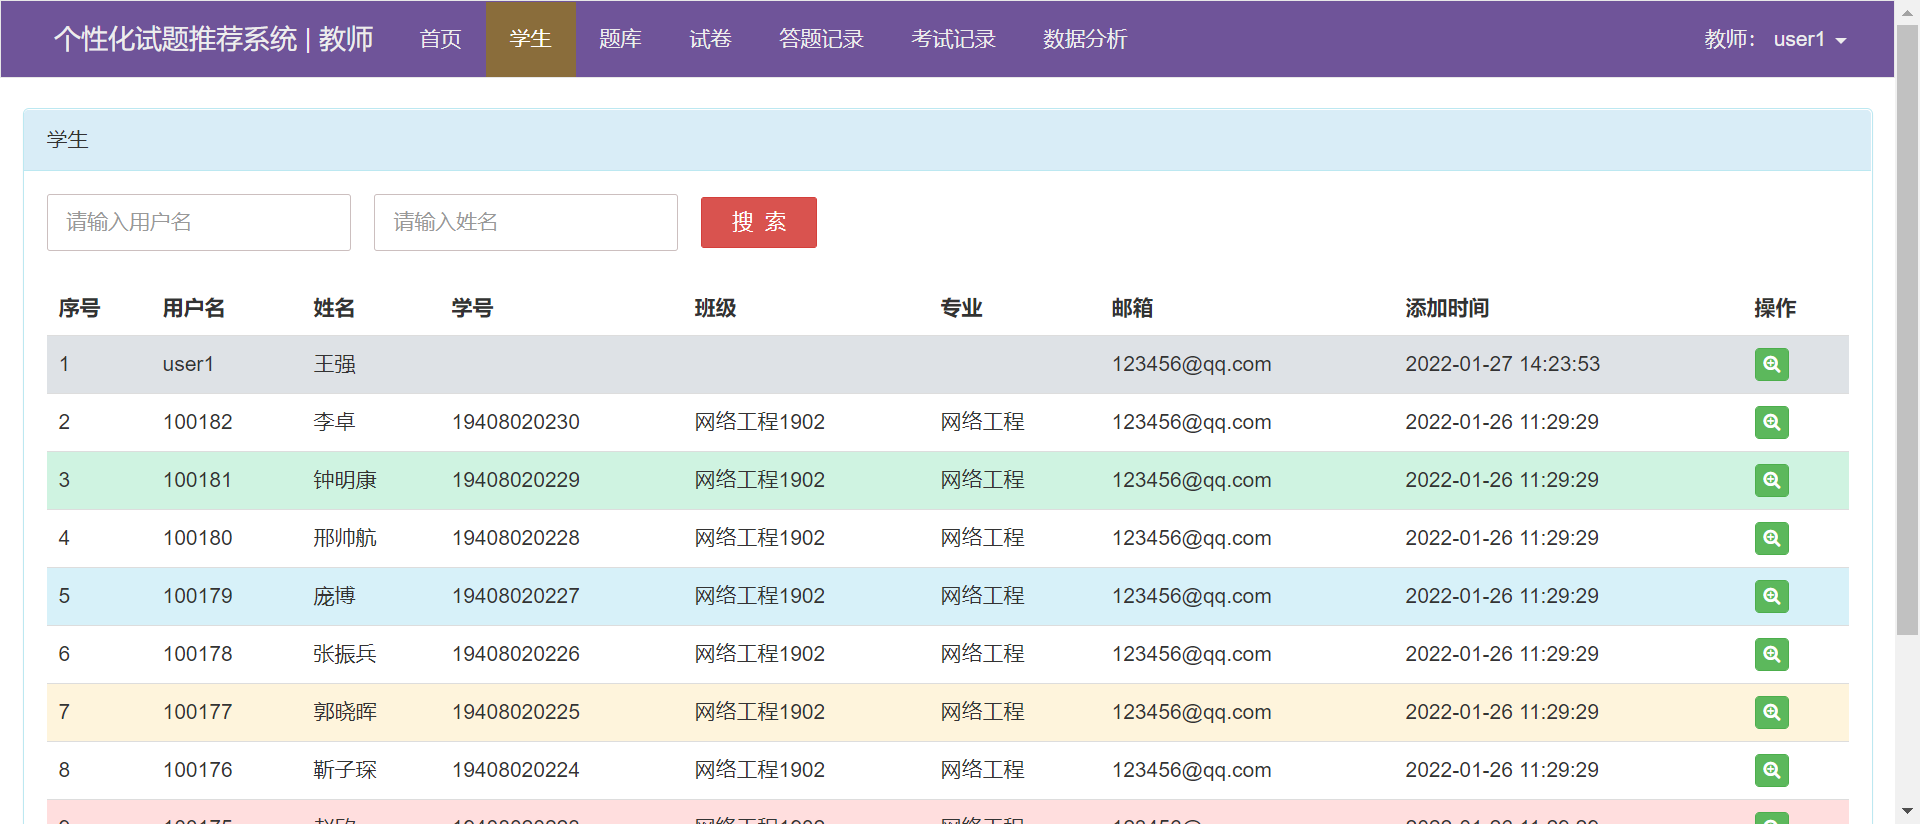Expand the 教师 user1 dropdown
This screenshot has height=824, width=1920.
[x=1775, y=39]
